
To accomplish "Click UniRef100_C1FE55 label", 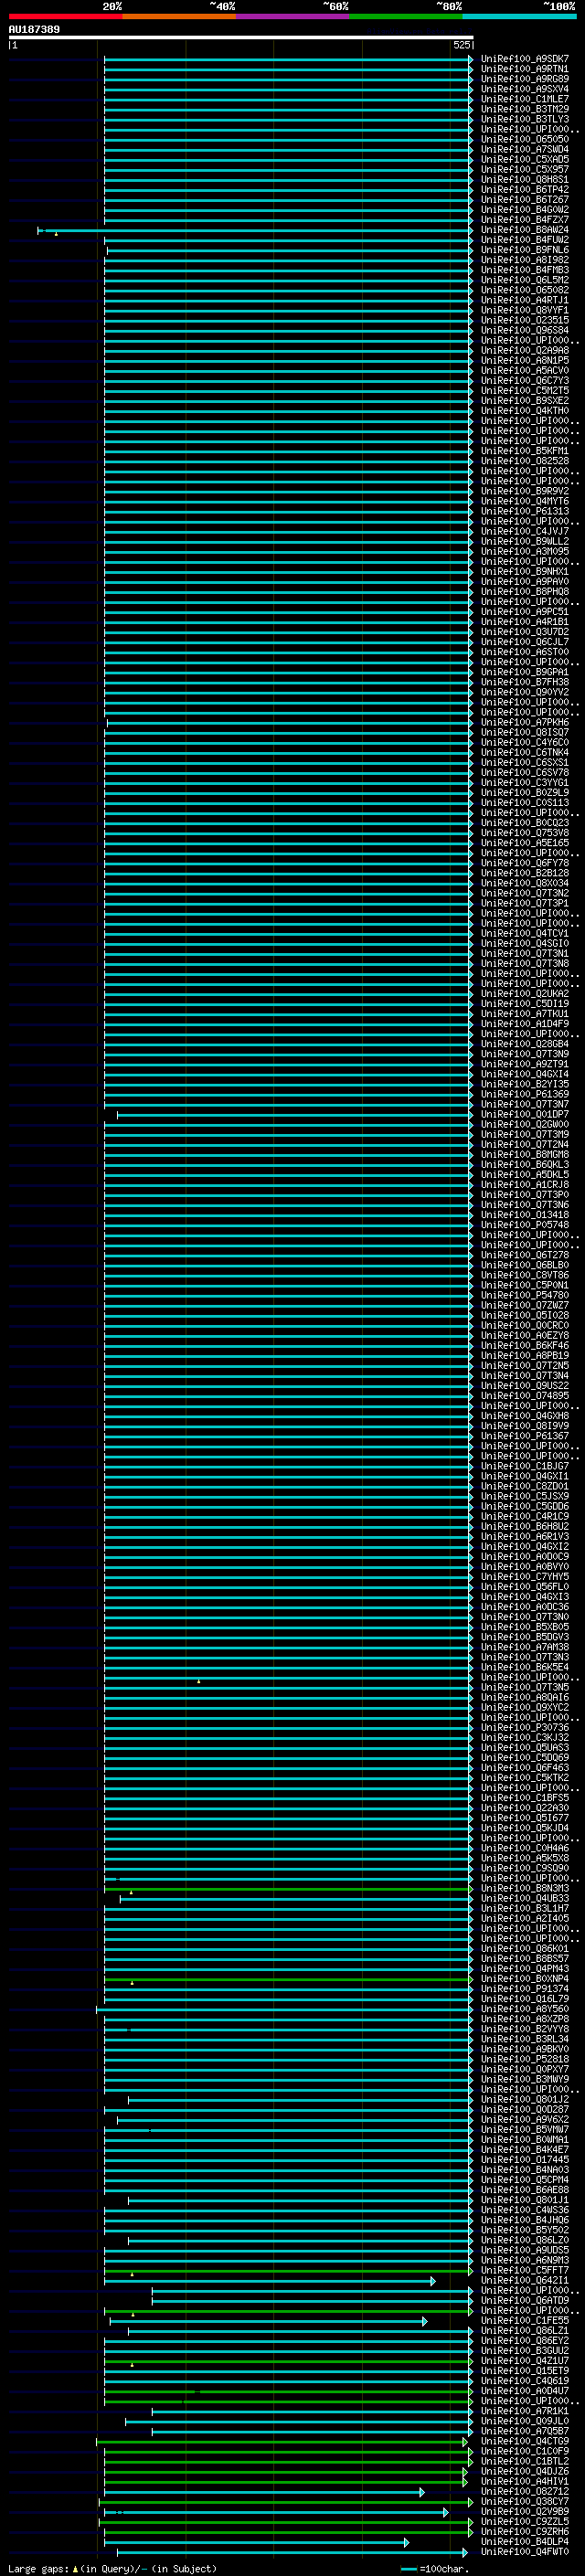I will [524, 2320].
